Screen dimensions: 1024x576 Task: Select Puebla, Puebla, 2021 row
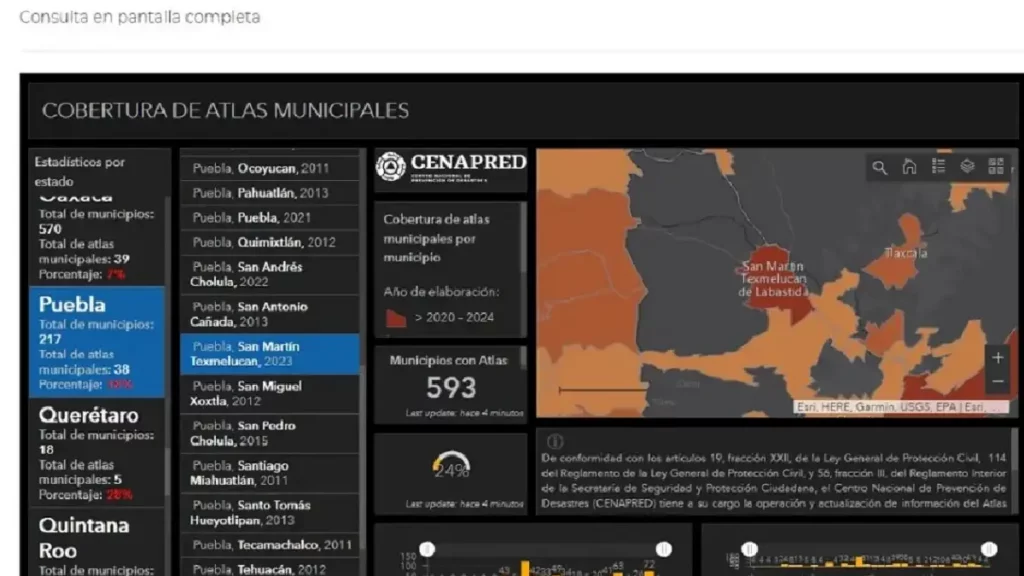[269, 218]
